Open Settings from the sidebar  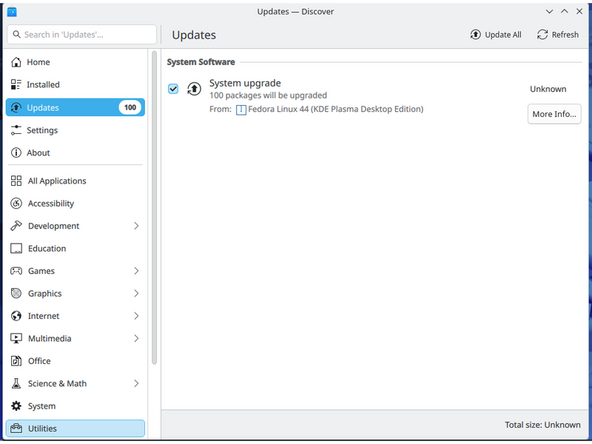[x=75, y=130]
